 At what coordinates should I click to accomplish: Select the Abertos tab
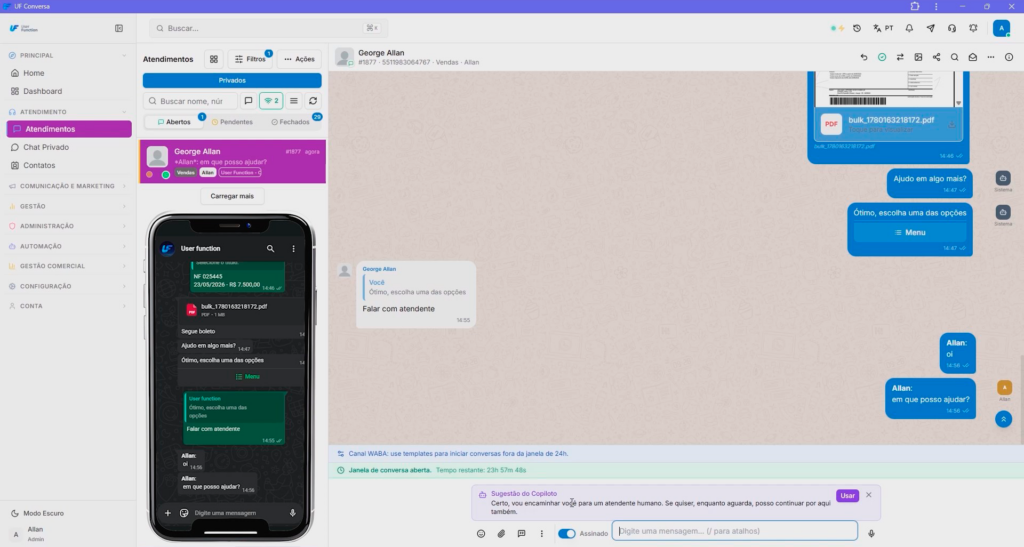(x=174, y=122)
